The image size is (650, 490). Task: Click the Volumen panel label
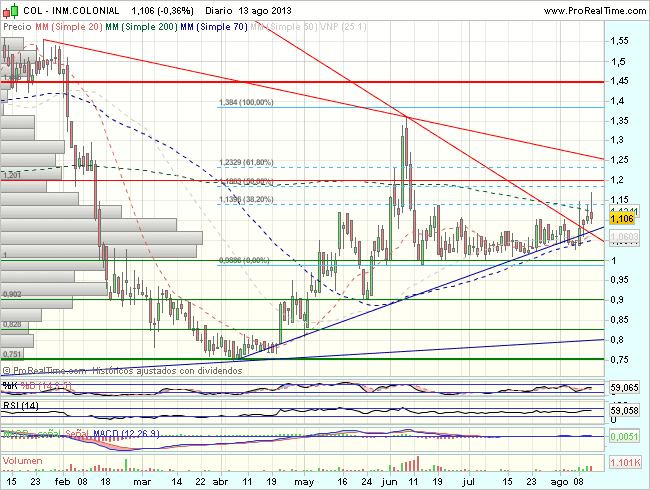tap(24, 461)
